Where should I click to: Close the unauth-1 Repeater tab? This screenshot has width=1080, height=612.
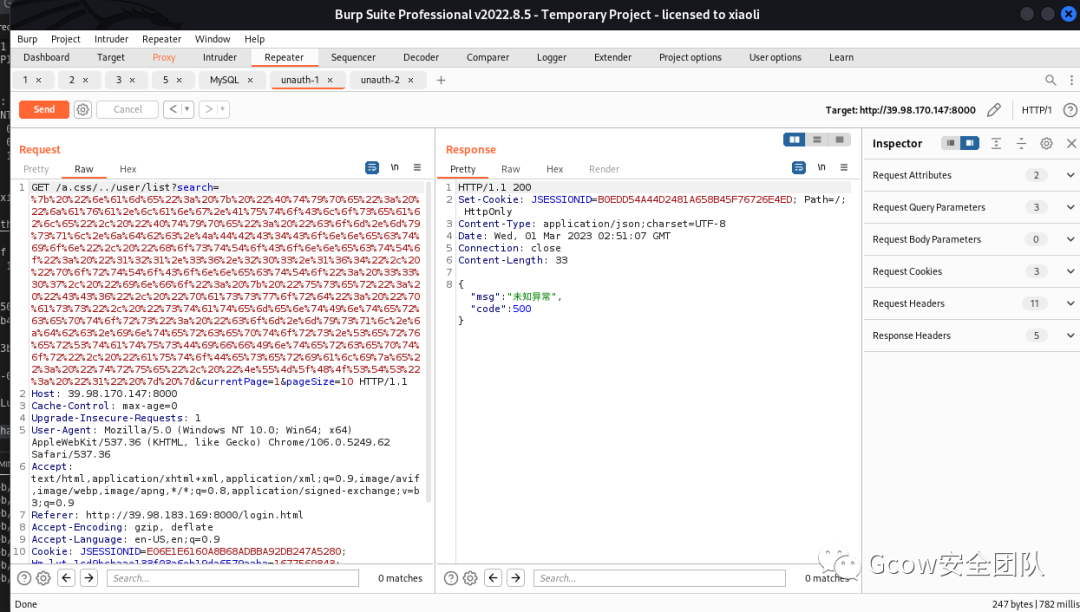(330, 81)
